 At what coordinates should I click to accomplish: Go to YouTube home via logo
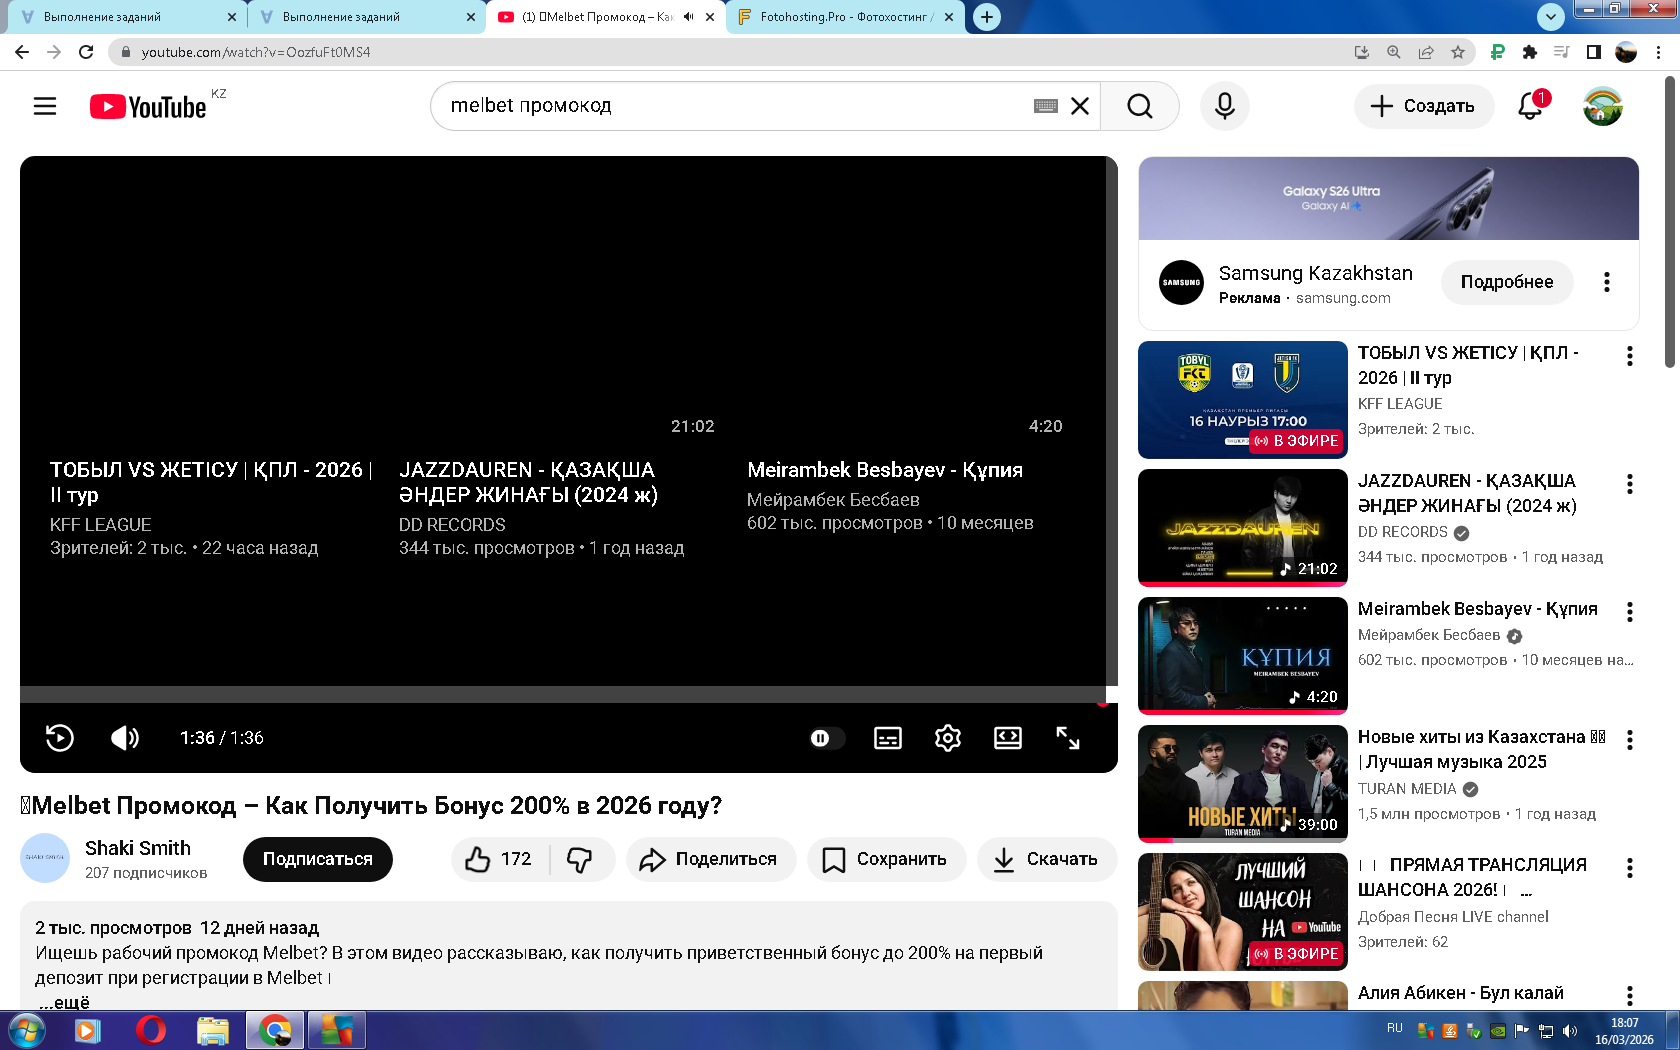(148, 106)
